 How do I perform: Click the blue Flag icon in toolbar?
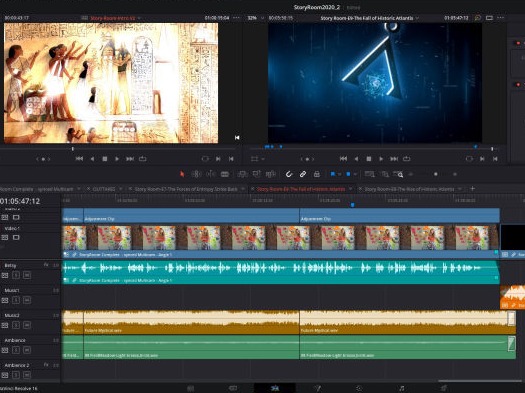(333, 174)
